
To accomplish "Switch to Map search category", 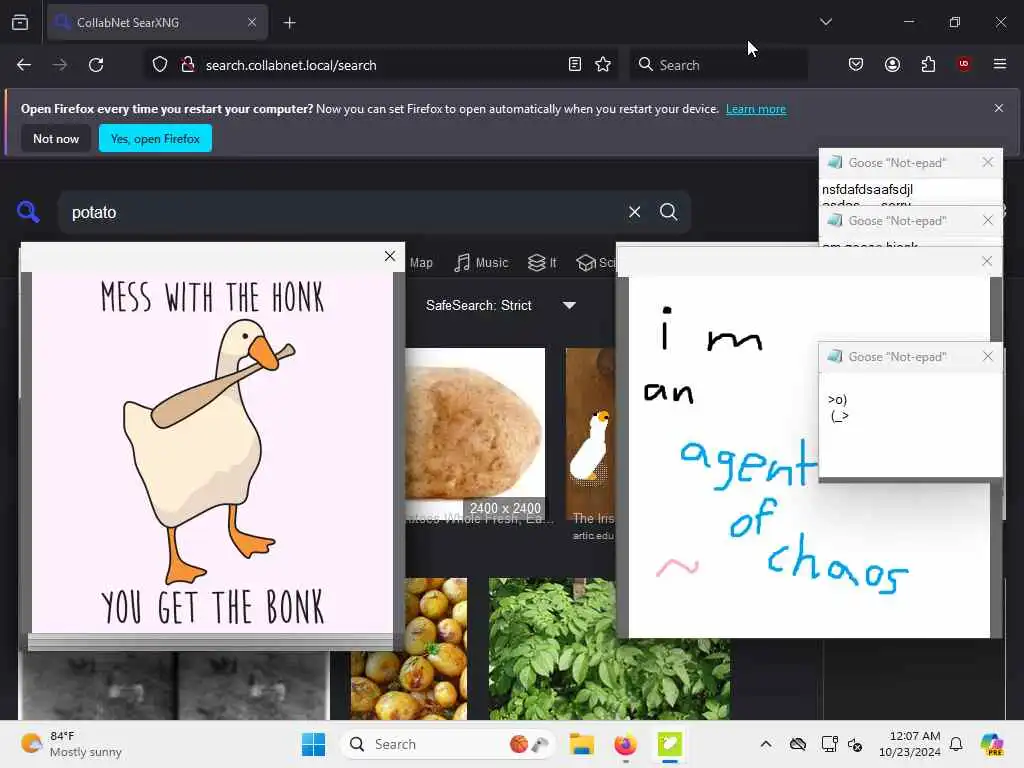I will tap(421, 263).
